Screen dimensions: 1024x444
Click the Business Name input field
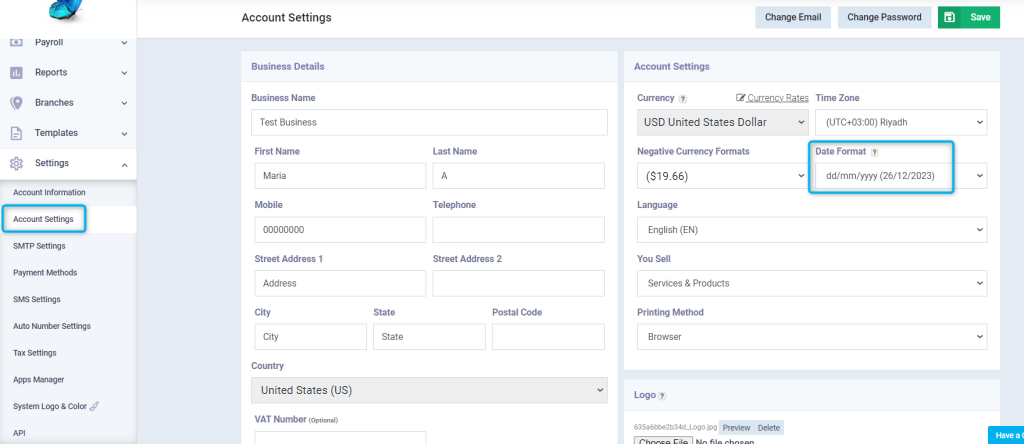tap(429, 122)
